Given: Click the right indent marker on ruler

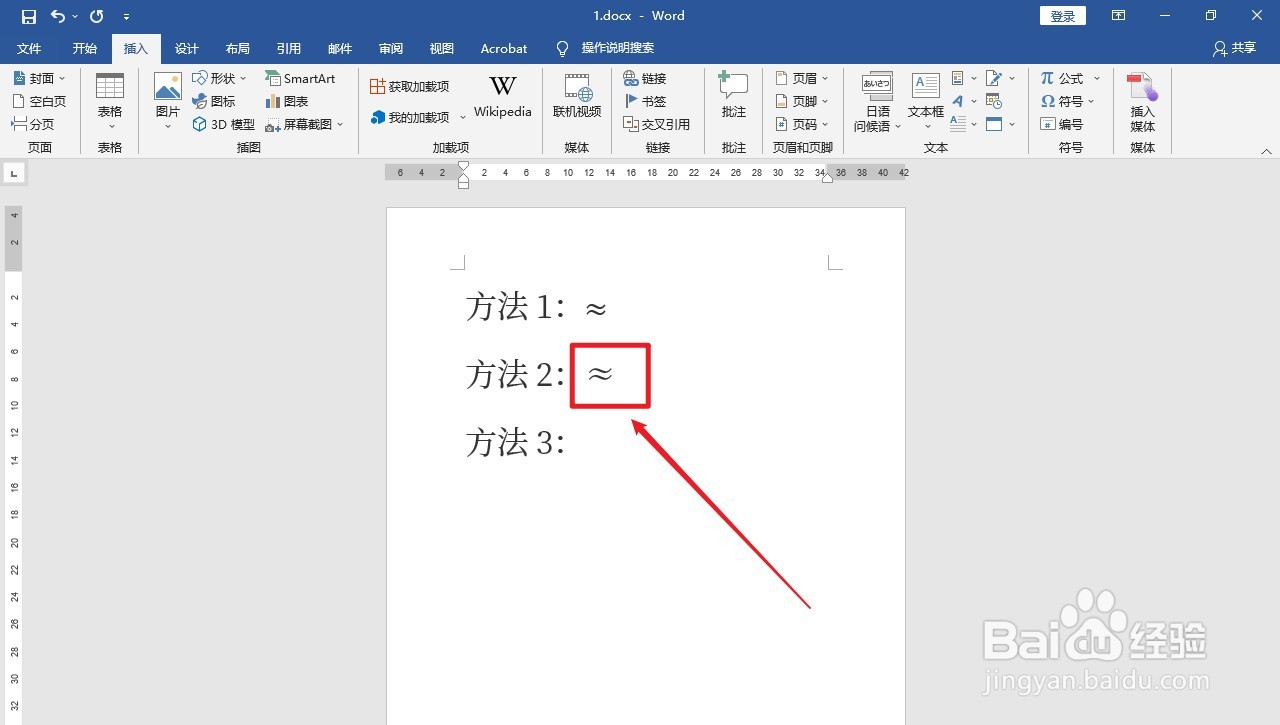Looking at the screenshot, I should coord(827,176).
